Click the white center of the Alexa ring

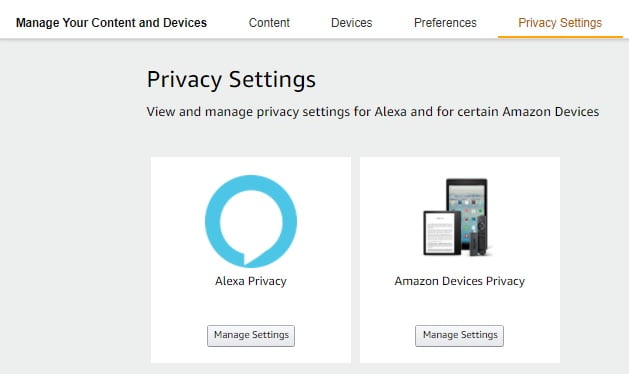251,222
